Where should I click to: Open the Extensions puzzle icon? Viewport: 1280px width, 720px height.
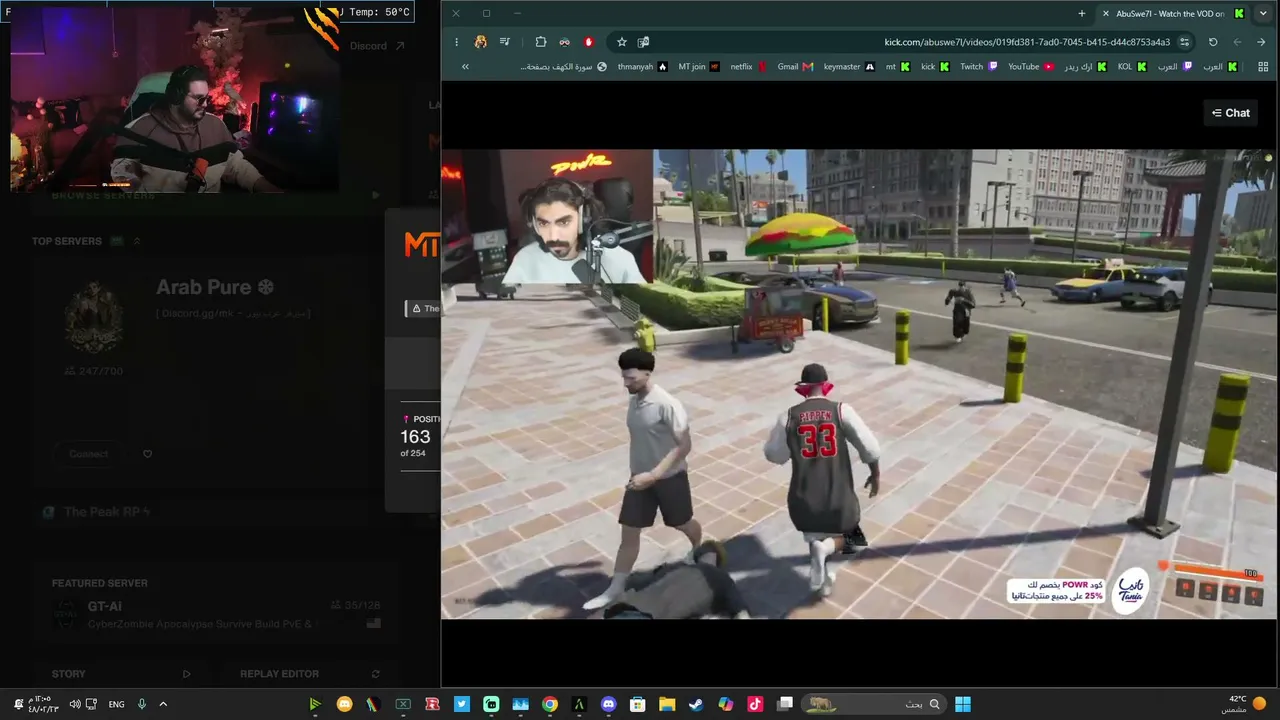click(541, 42)
